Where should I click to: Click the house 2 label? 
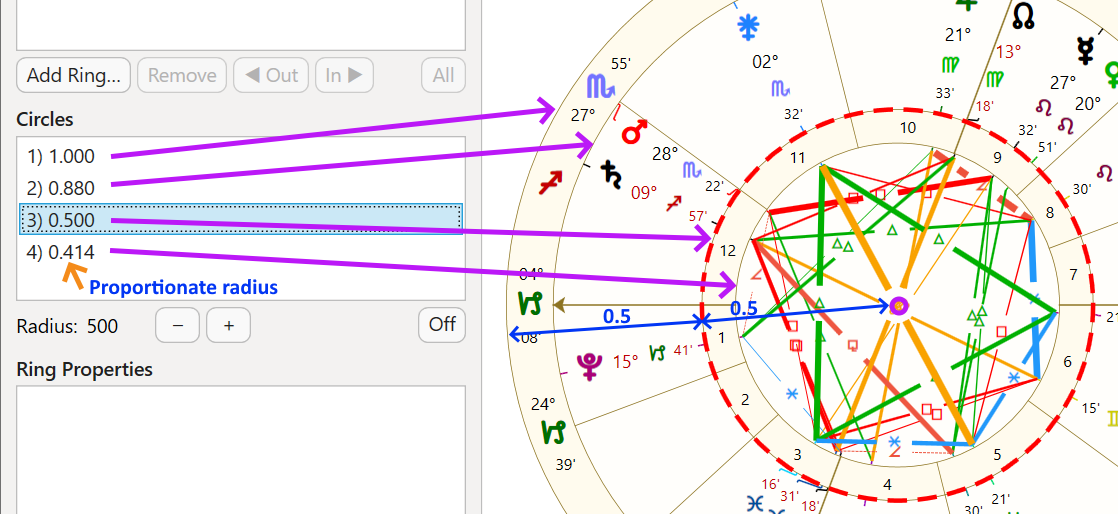(x=745, y=400)
